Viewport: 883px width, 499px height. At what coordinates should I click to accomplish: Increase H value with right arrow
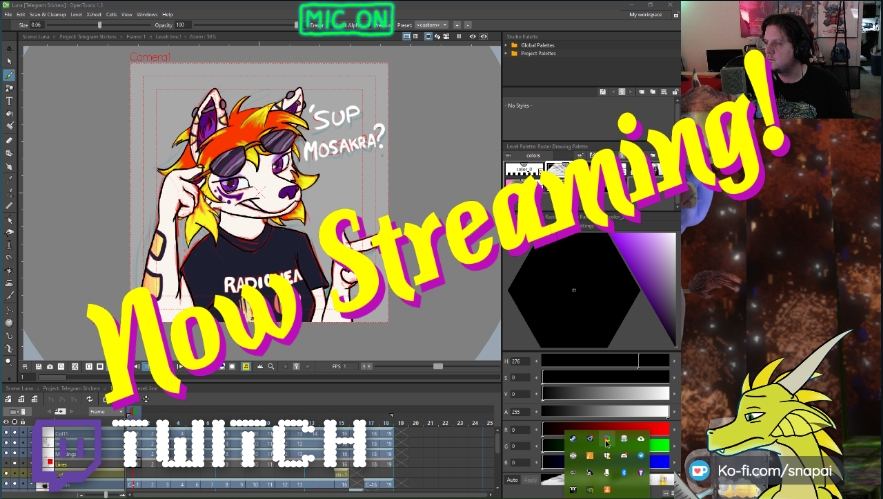pyautogui.click(x=675, y=361)
